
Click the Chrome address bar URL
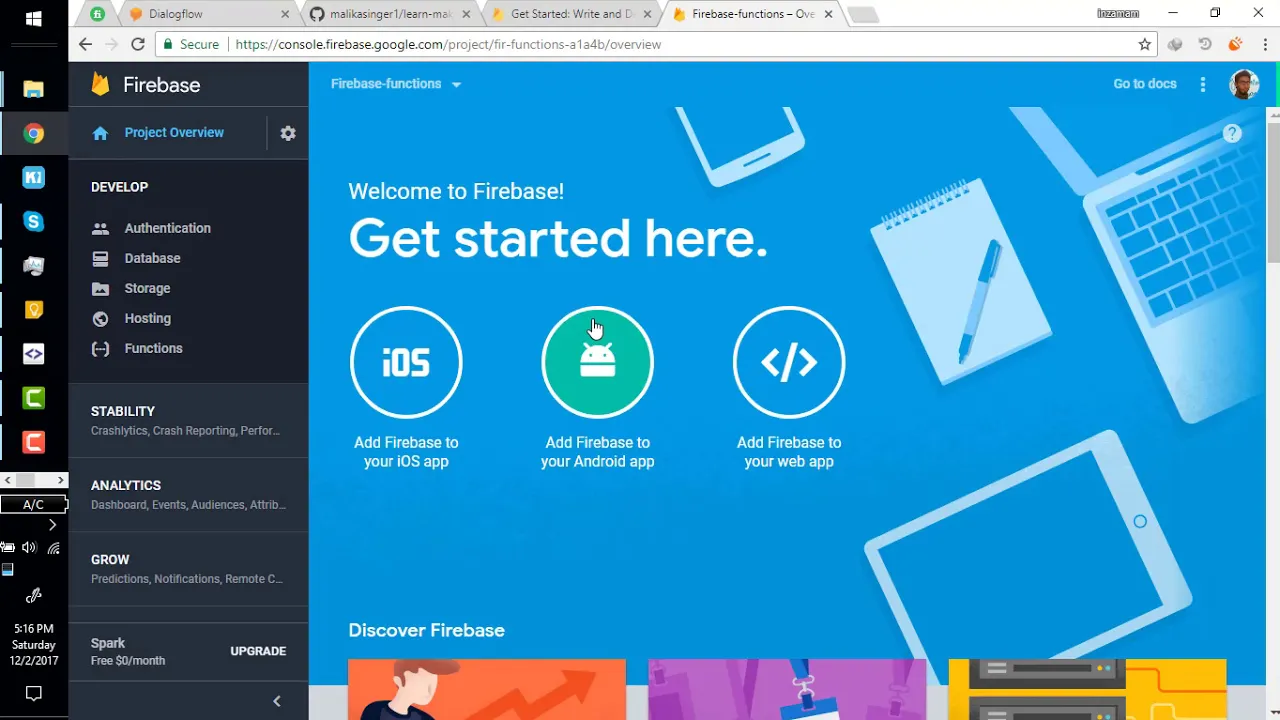[x=448, y=44]
